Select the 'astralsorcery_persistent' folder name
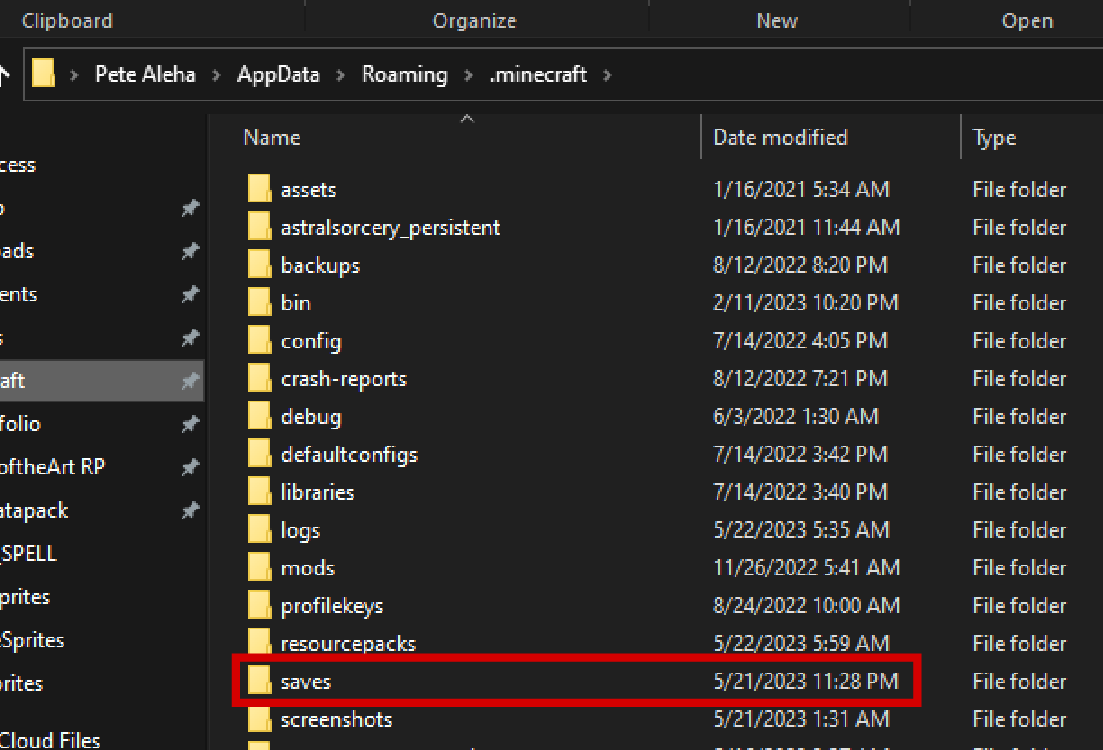Image resolution: width=1103 pixels, height=750 pixels. [x=390, y=227]
